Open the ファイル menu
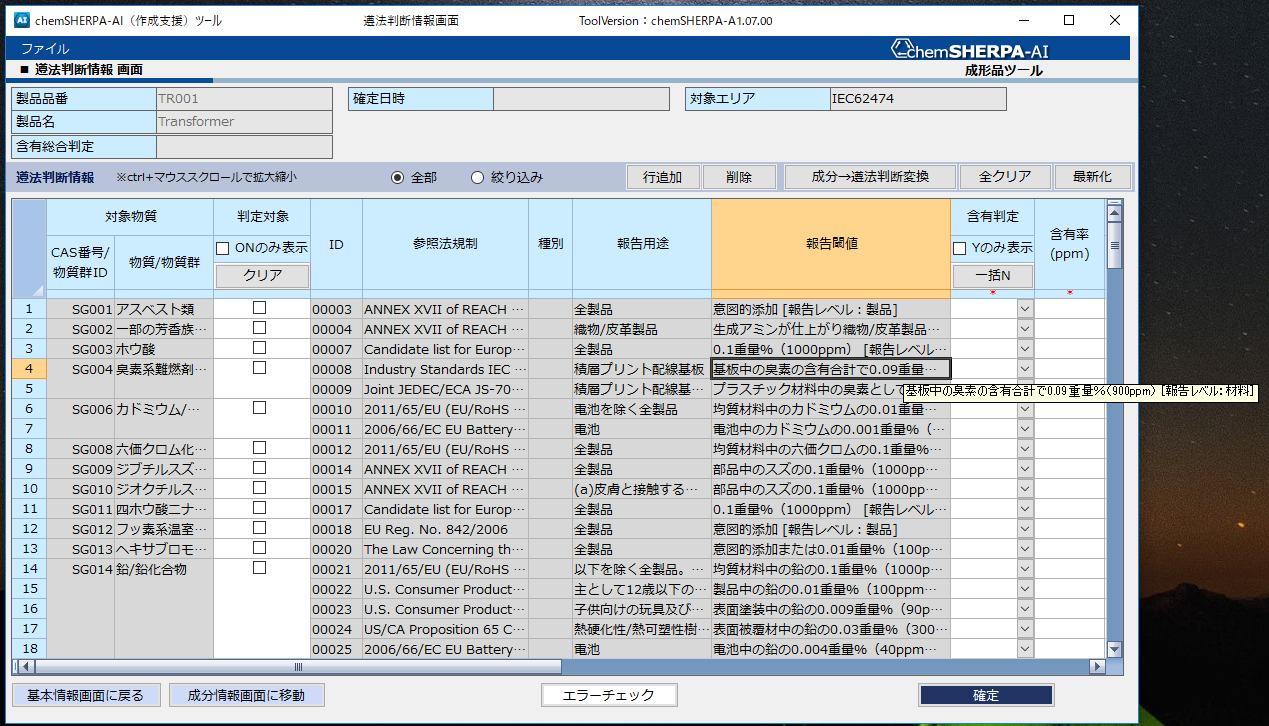 [45, 49]
